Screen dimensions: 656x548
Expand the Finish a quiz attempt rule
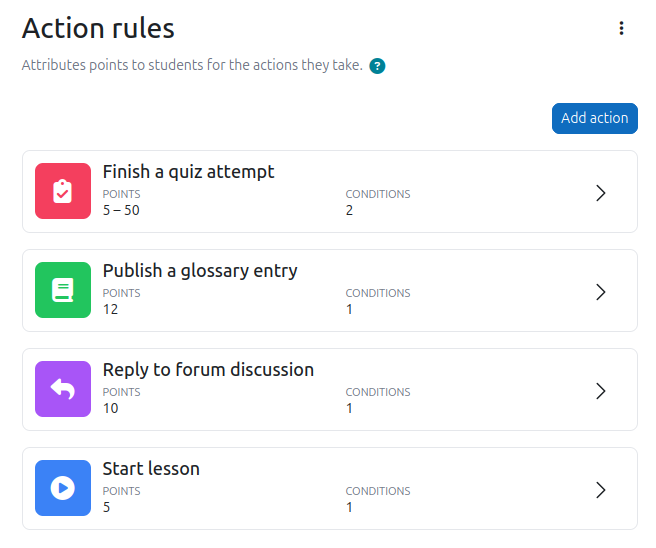[601, 193]
